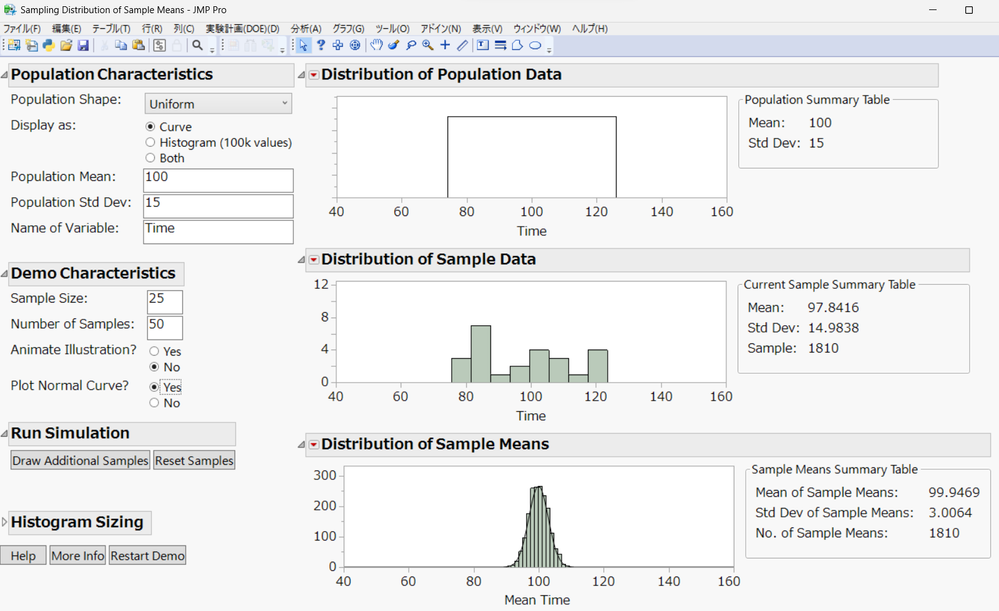
Task: Open red triangle menu for Distribution of Sample Means
Action: point(313,444)
